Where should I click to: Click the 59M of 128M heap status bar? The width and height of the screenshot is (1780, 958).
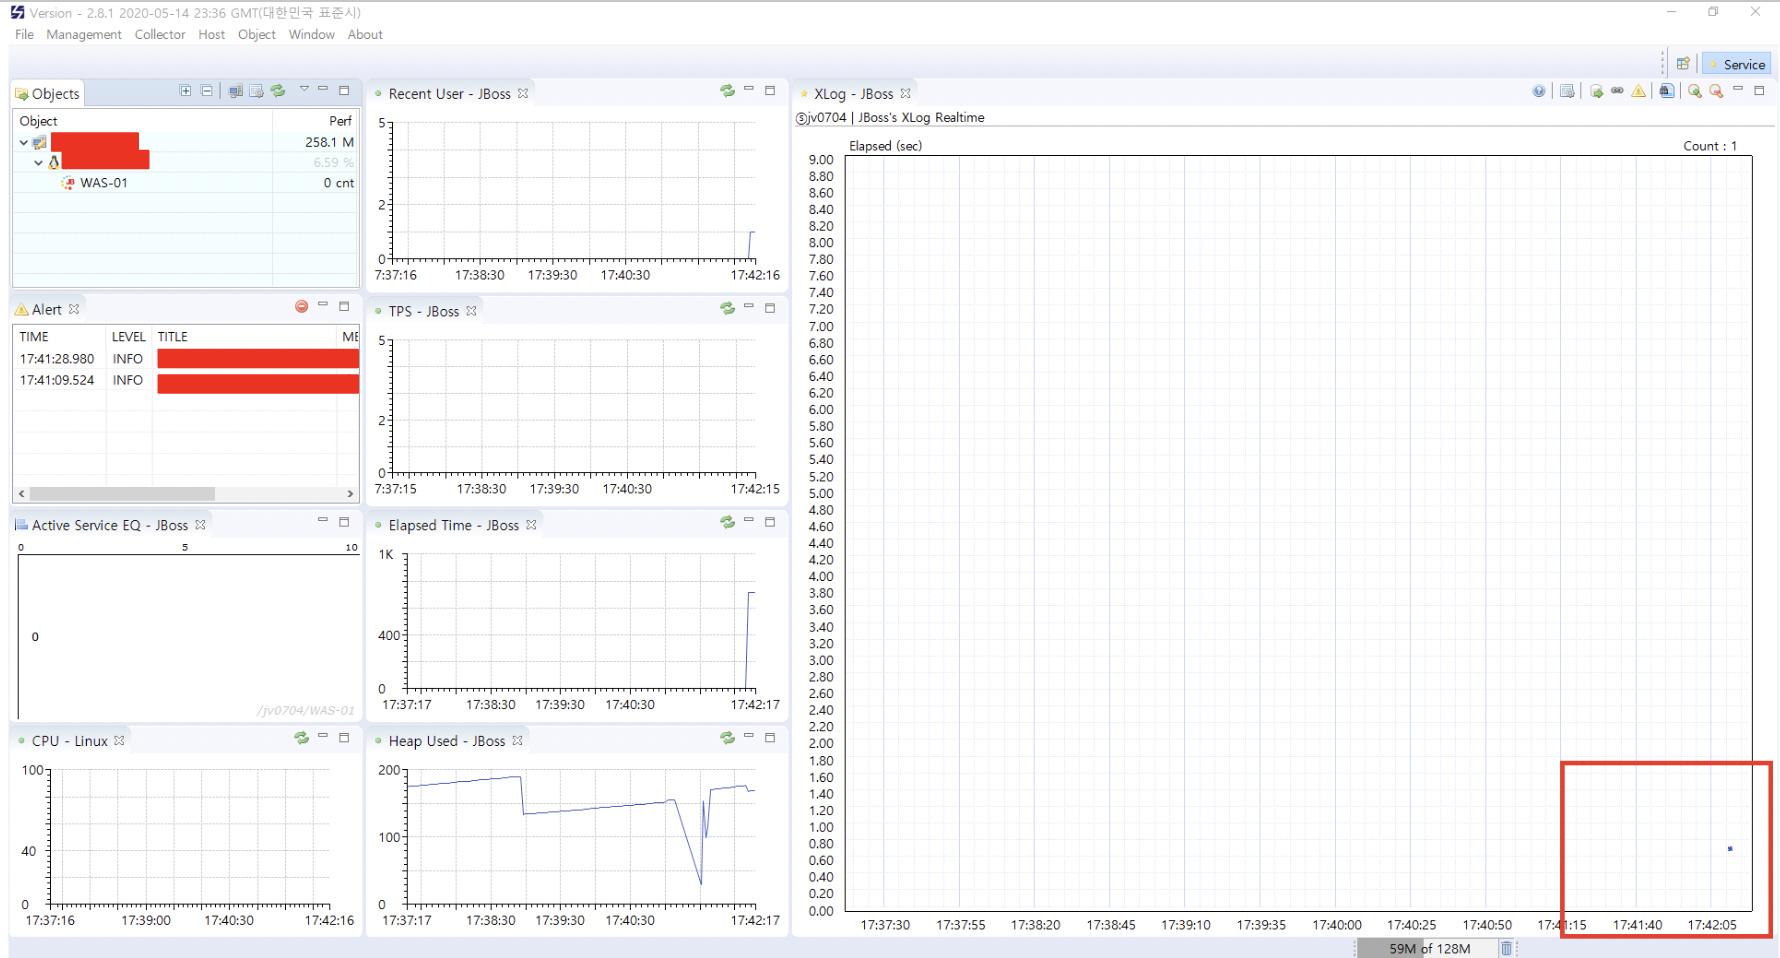pyautogui.click(x=1429, y=948)
